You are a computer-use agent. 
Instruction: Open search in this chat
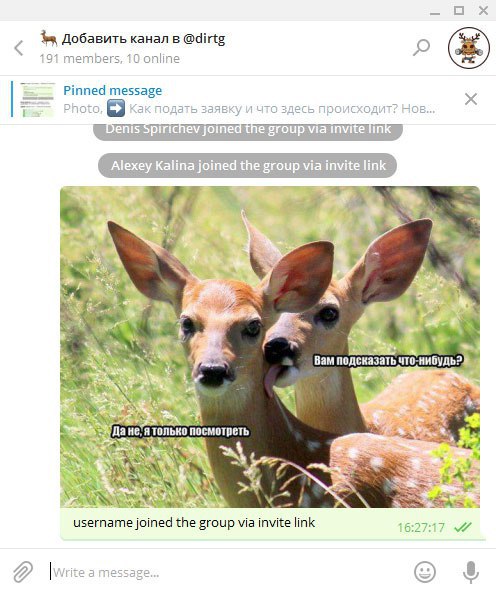tap(421, 48)
